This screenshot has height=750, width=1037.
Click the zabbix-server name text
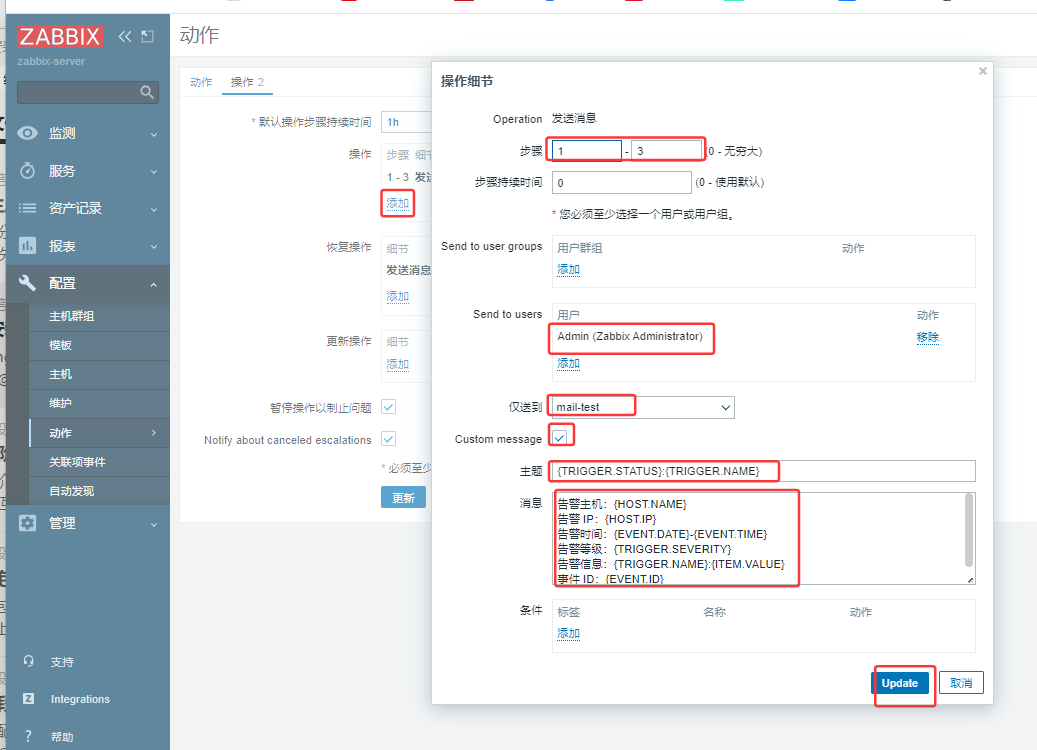click(x=51, y=61)
